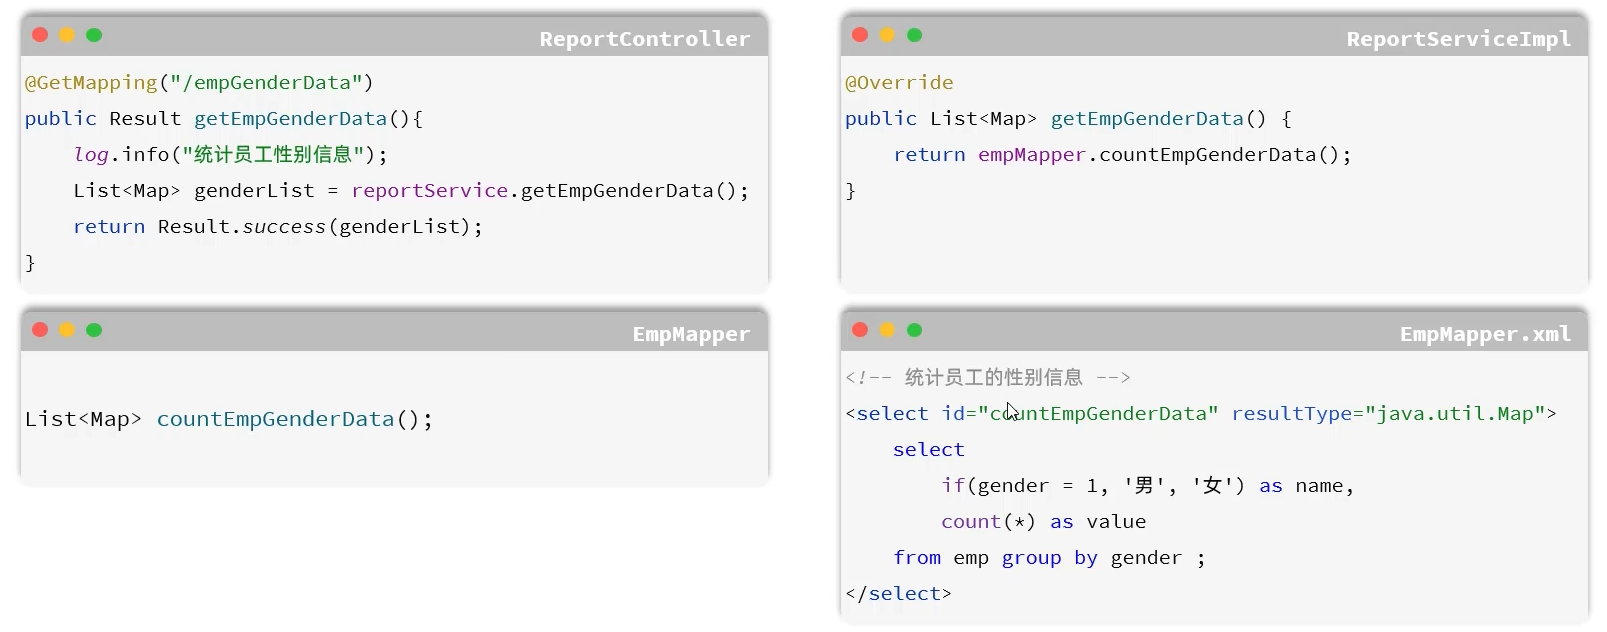Maximize ReportServiceImpl window using green dot
This screenshot has width=1607, height=632.
(914, 35)
